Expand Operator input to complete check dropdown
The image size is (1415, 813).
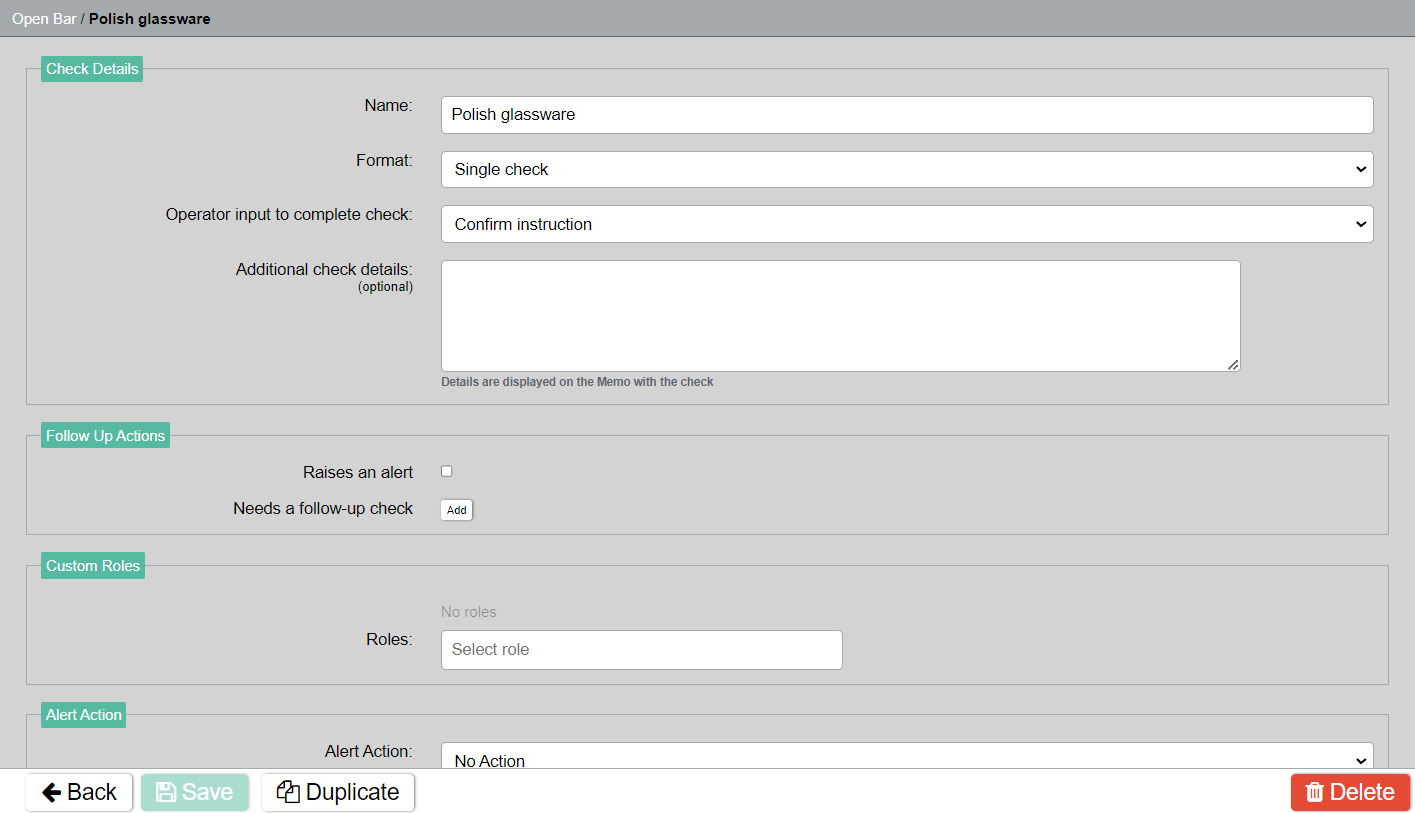coord(906,224)
